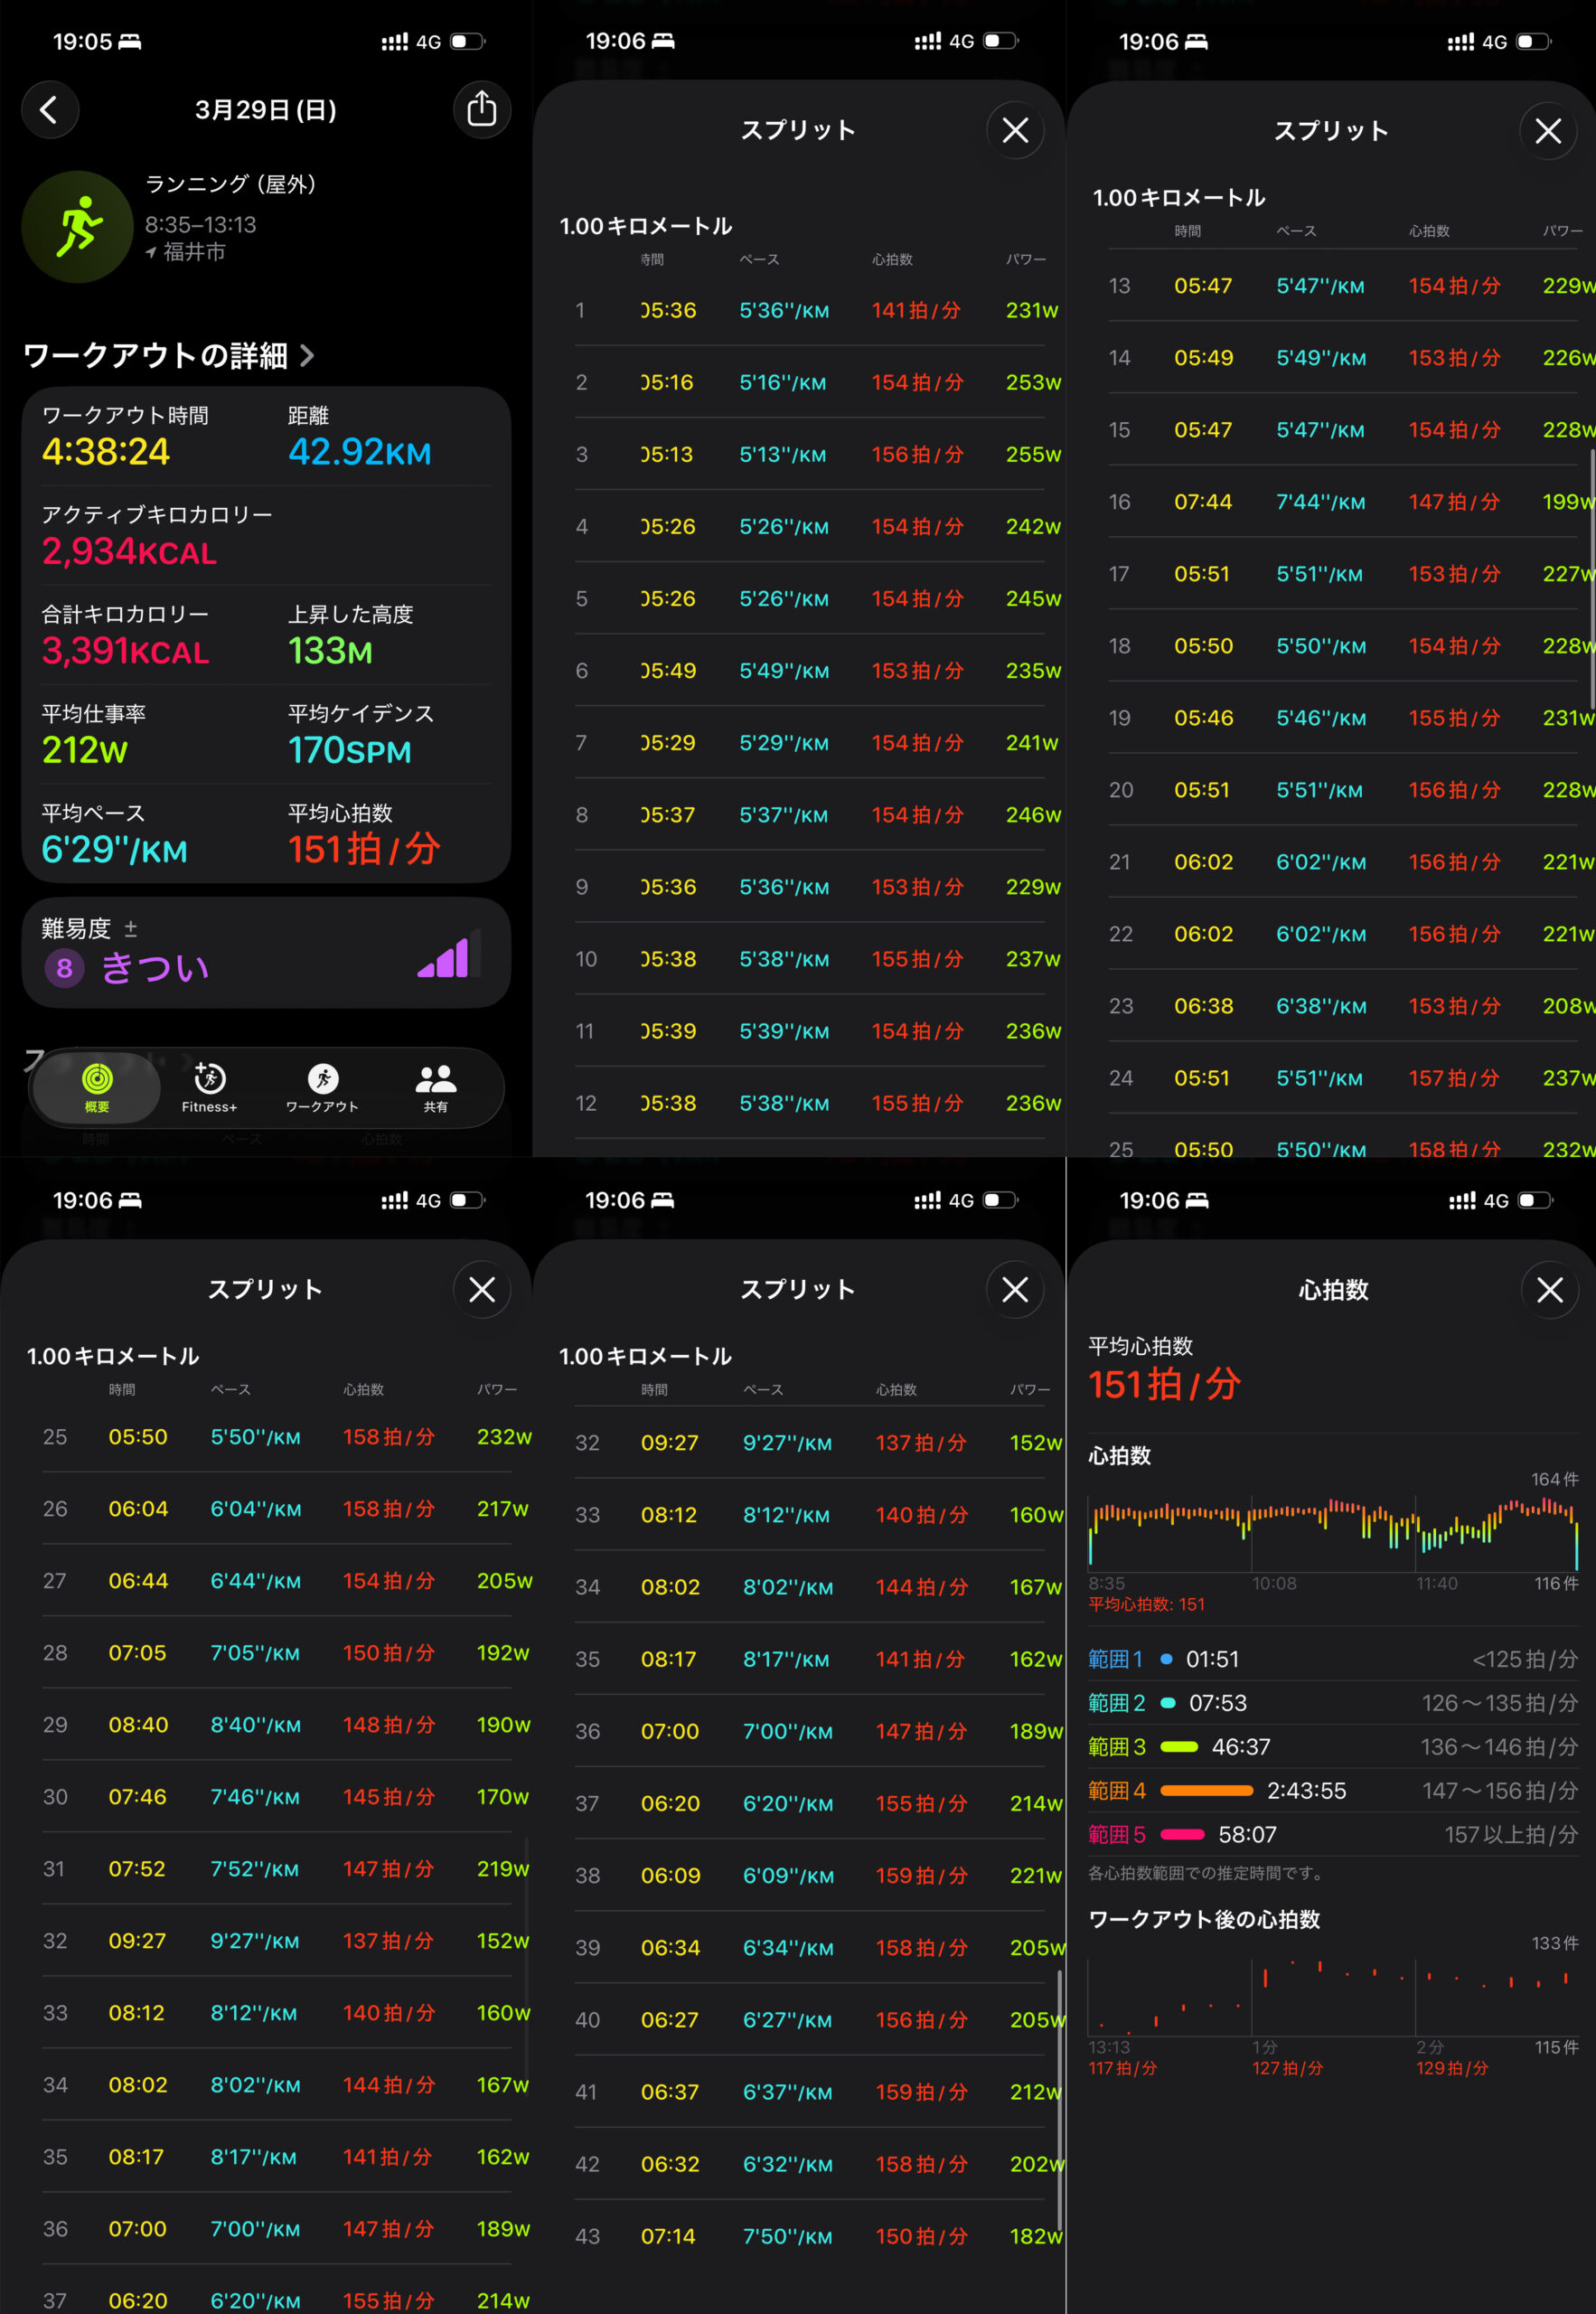Tap the 範囲1 blue zone label
Image resolution: width=1596 pixels, height=2314 pixels.
point(1114,1660)
